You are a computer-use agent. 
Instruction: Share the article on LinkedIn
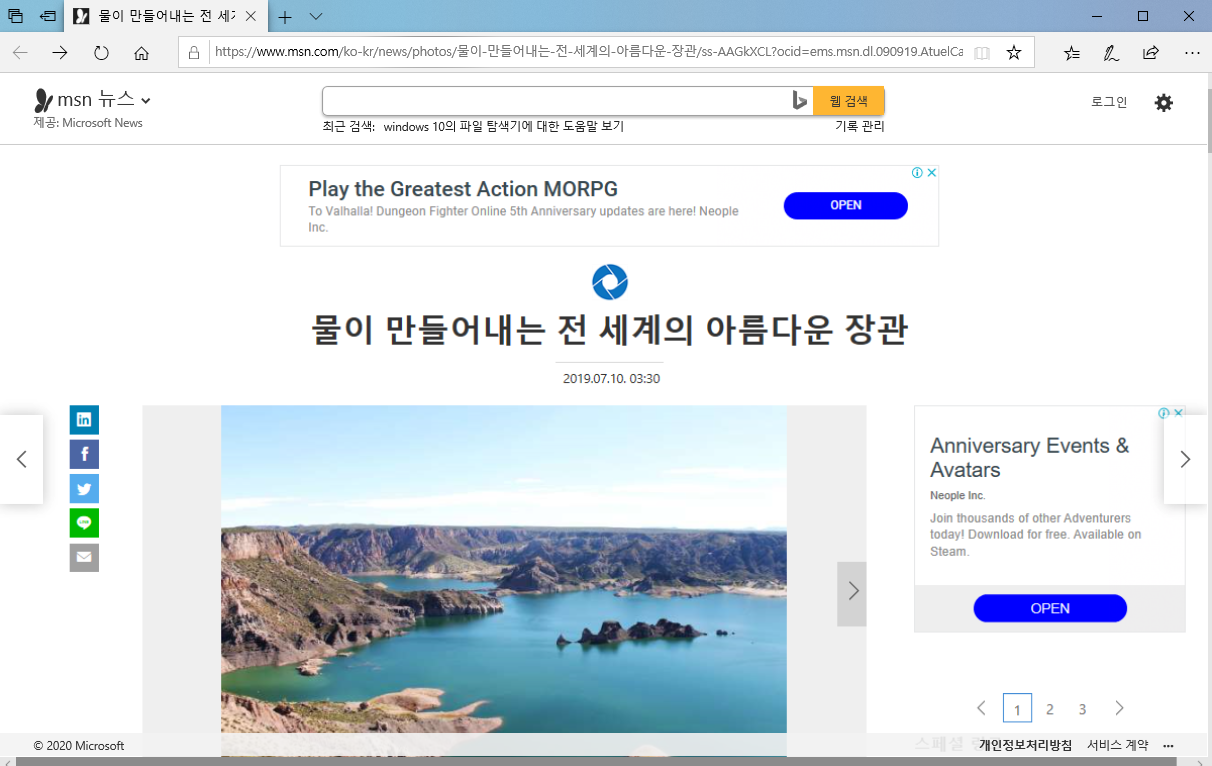point(84,420)
